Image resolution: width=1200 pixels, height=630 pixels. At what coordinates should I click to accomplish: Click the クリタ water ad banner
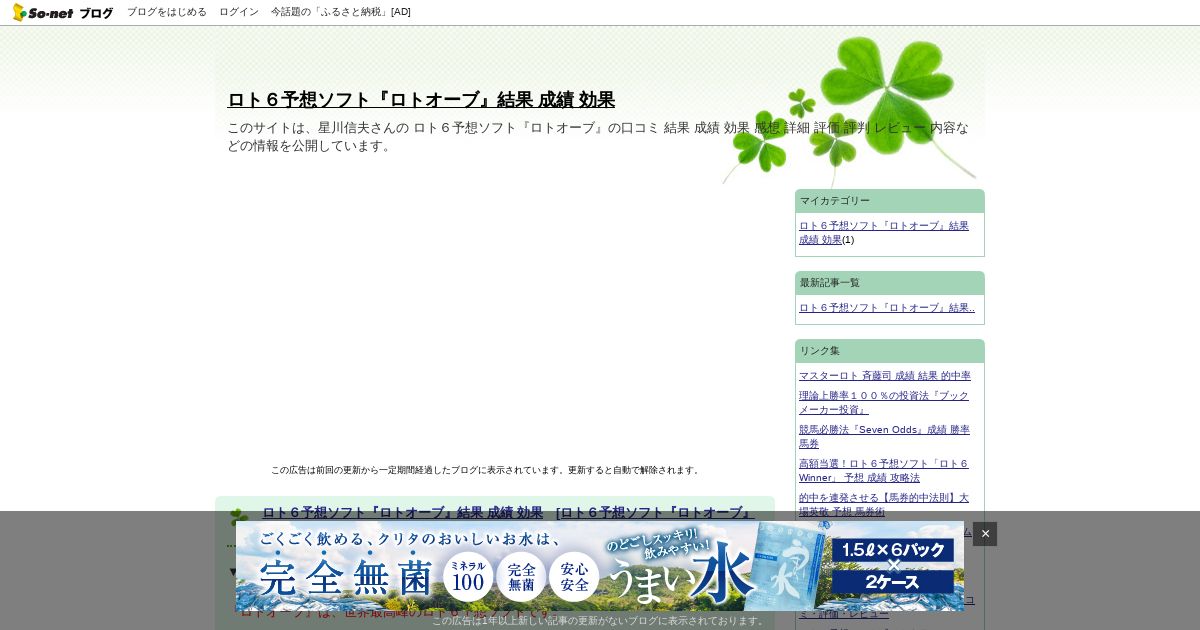tap(600, 566)
